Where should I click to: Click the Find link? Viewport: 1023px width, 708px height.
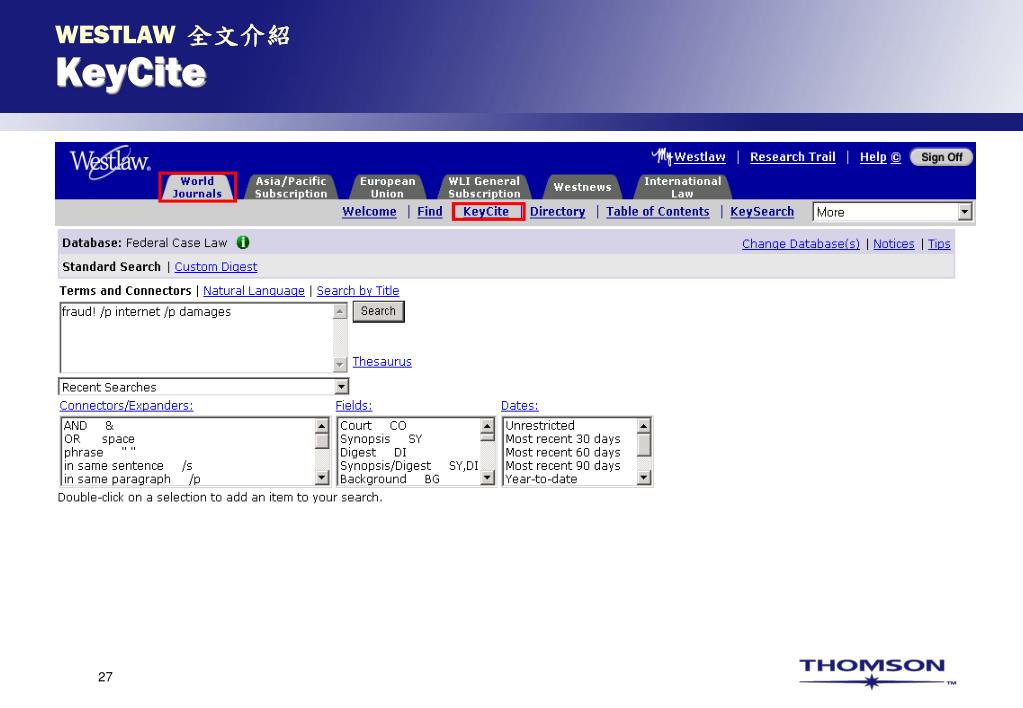(x=430, y=211)
